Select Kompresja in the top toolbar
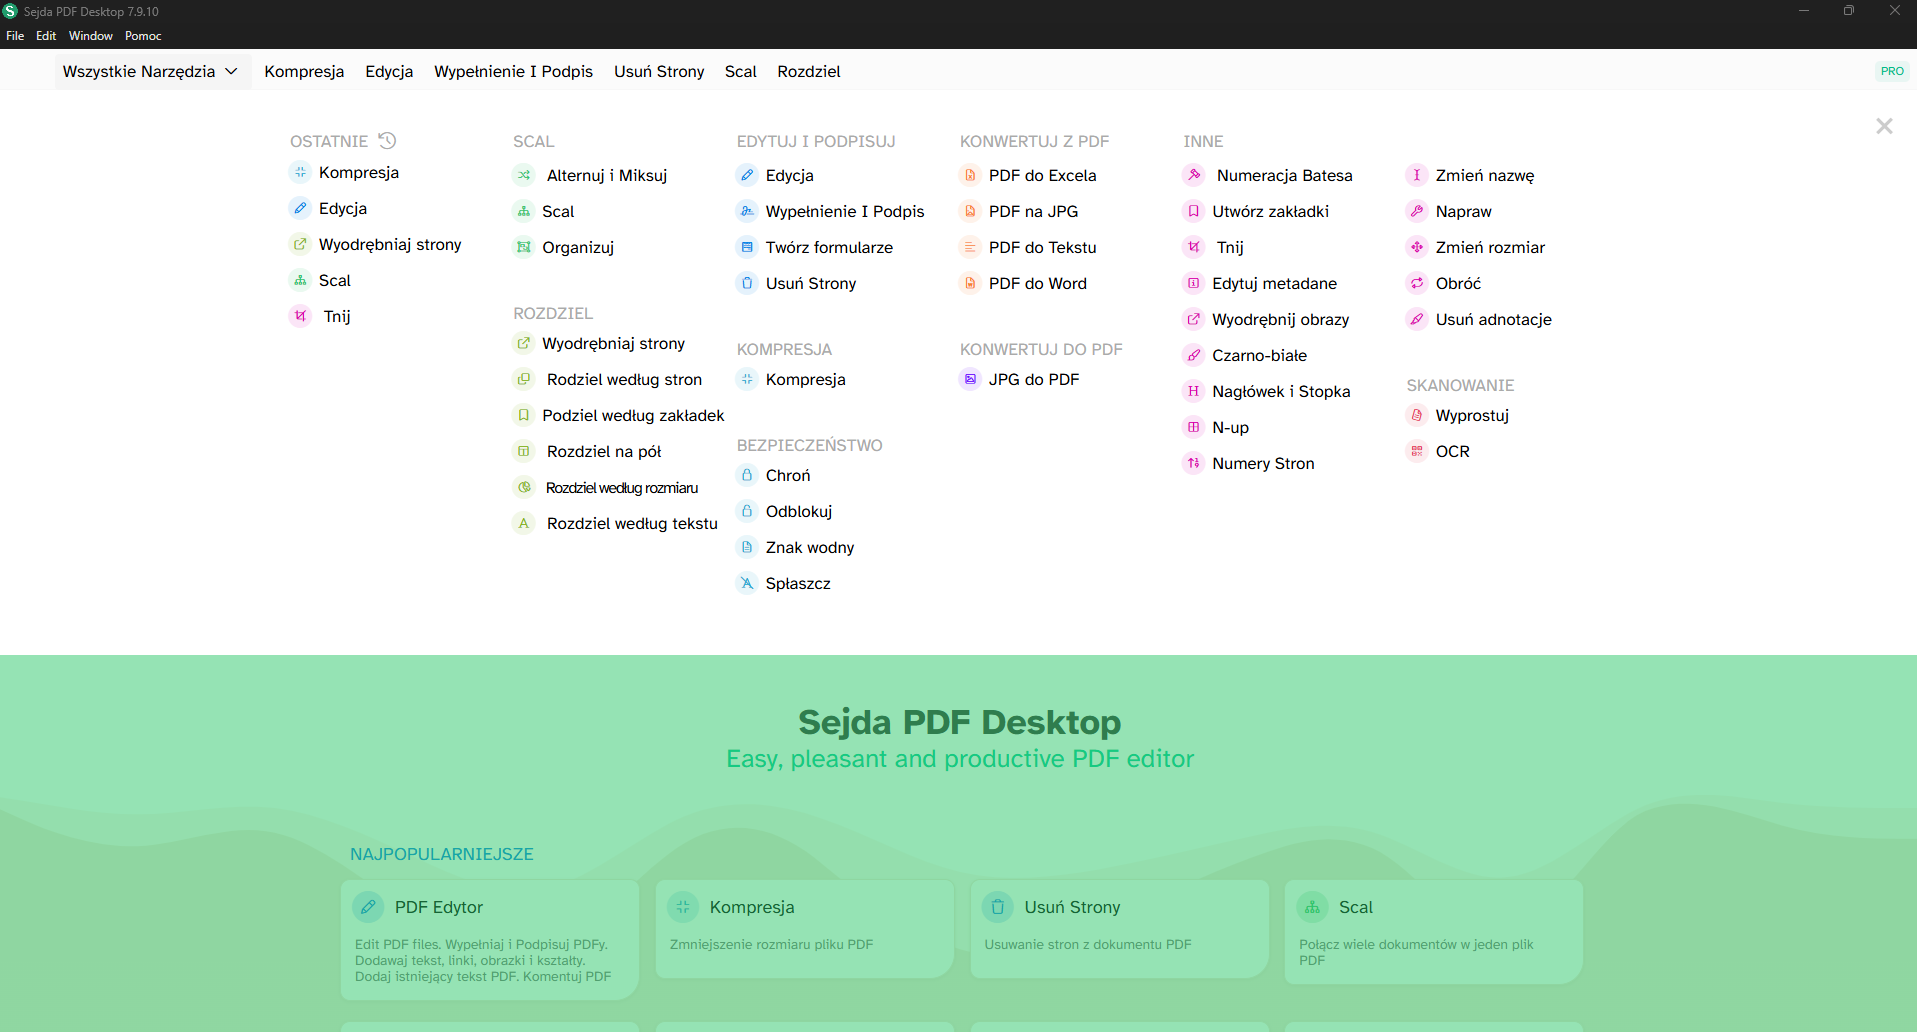The image size is (1917, 1032). (x=304, y=71)
